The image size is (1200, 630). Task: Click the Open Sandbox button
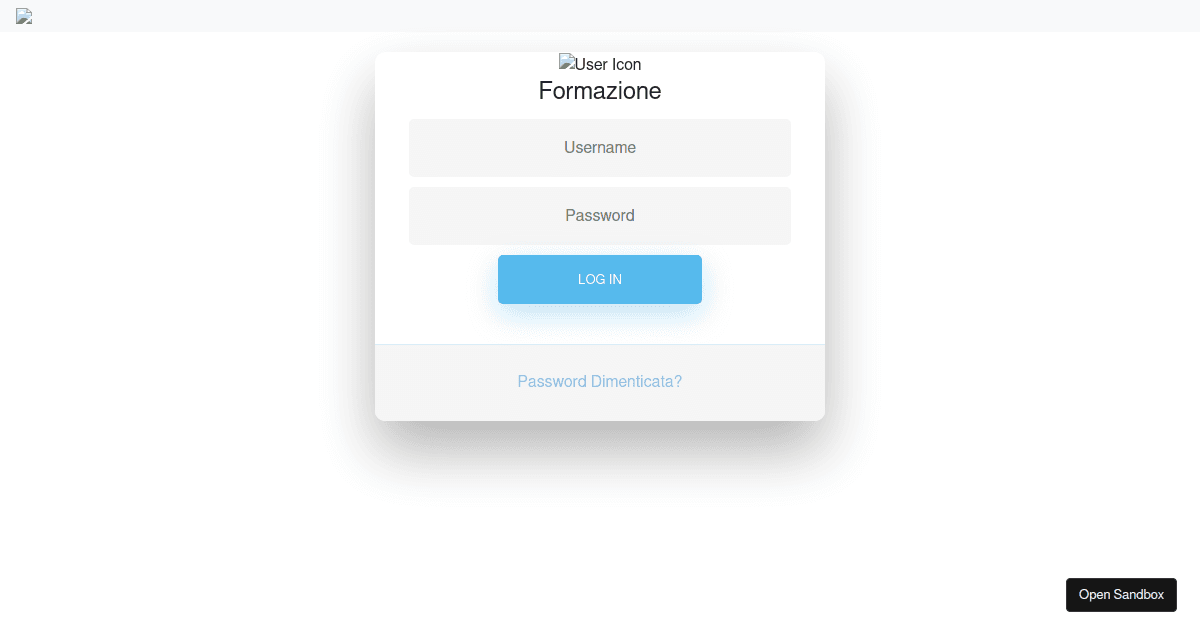[1121, 594]
